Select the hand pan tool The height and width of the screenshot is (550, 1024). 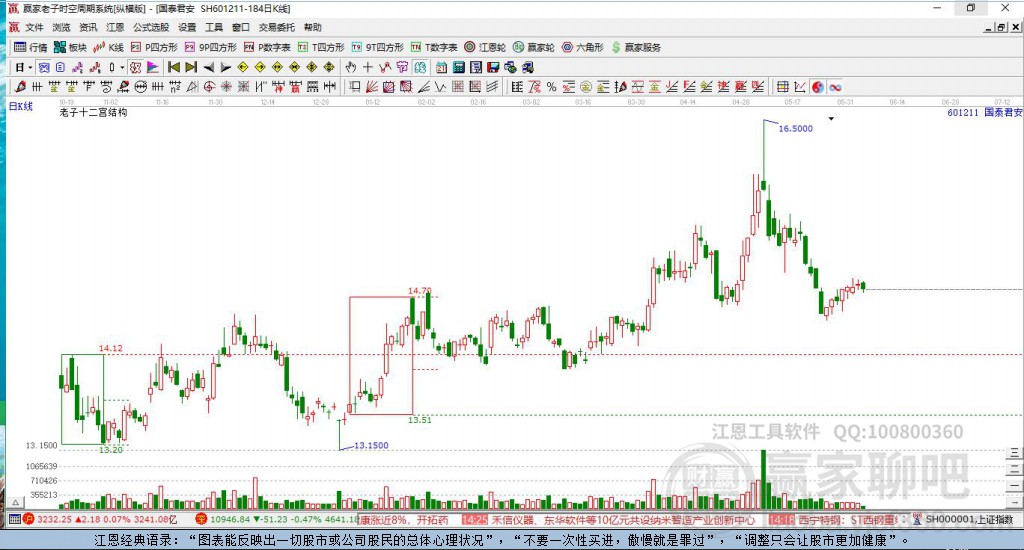click(351, 67)
